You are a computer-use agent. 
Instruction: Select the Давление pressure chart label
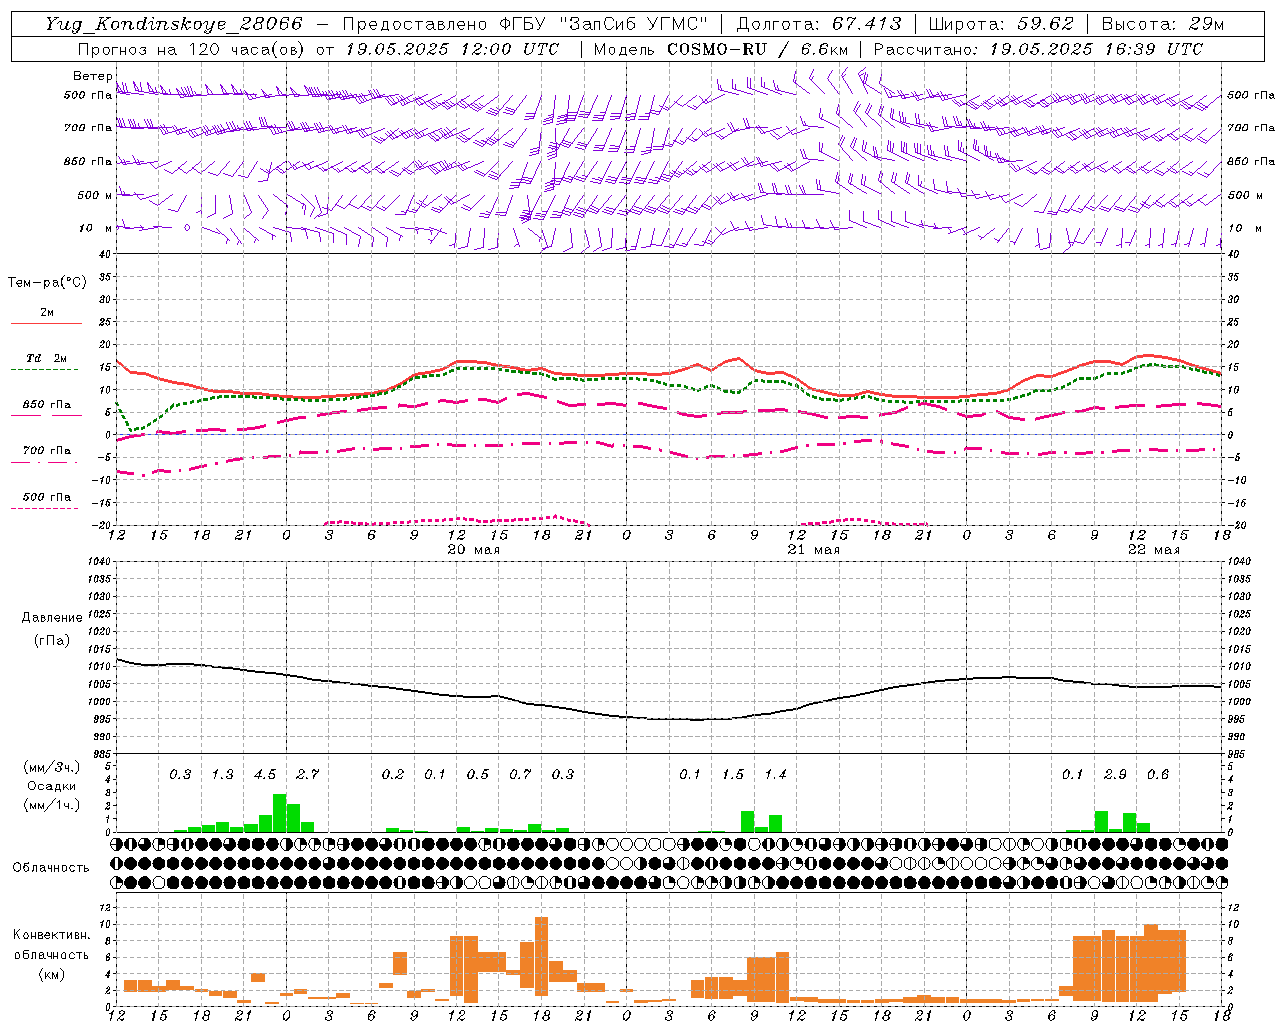52,618
